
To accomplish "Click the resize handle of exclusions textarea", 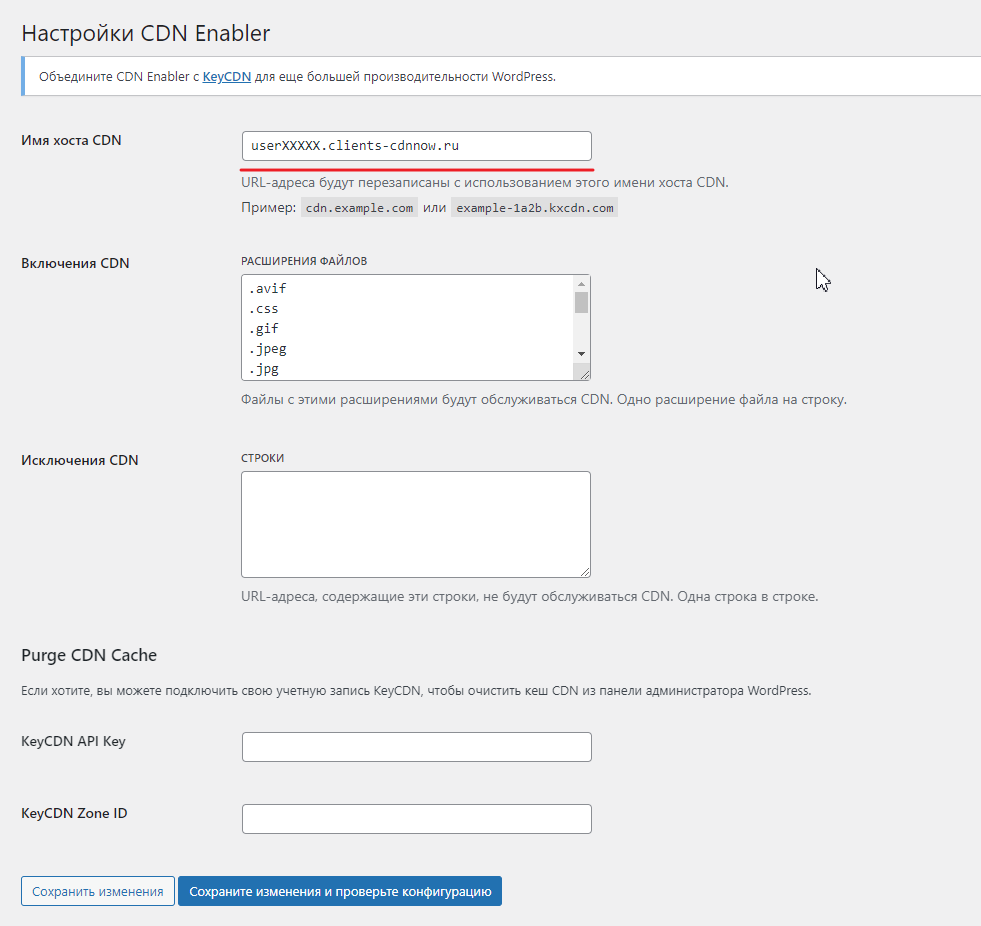I will (x=583, y=570).
